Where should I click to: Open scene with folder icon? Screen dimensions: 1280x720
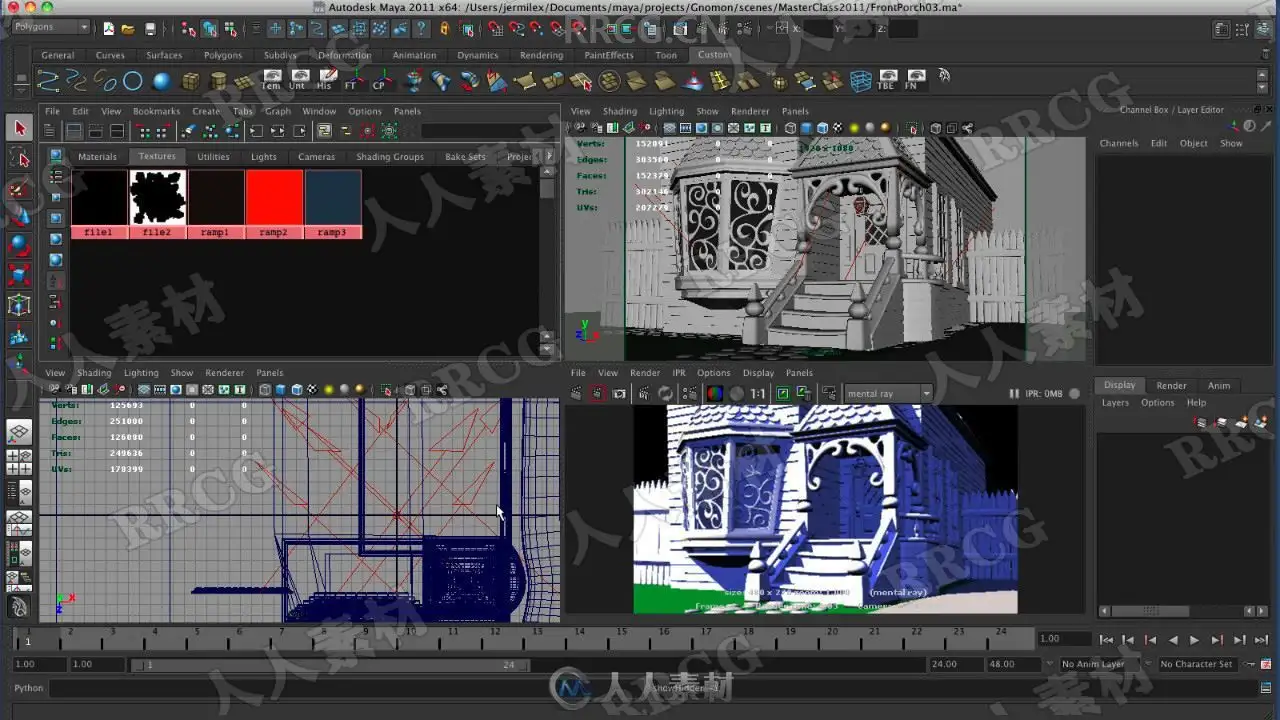(129, 29)
